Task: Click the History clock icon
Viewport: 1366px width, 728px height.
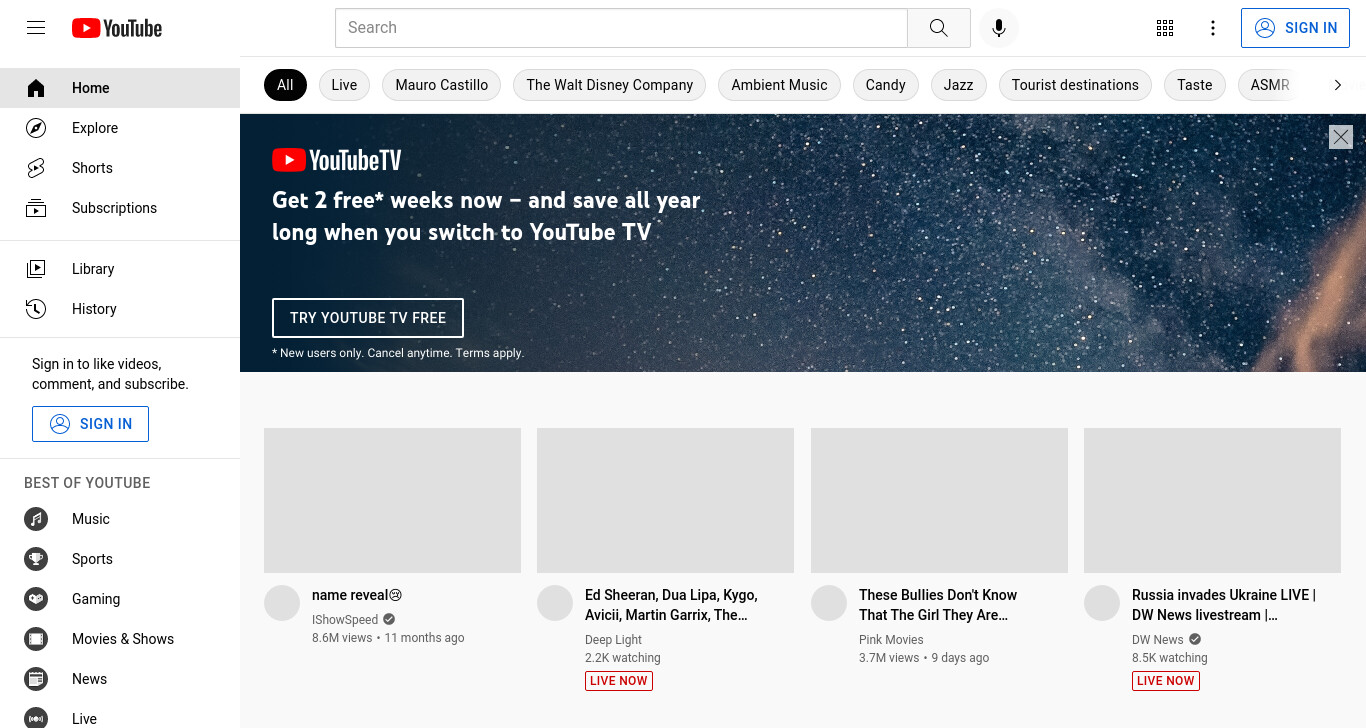Action: pyautogui.click(x=36, y=309)
